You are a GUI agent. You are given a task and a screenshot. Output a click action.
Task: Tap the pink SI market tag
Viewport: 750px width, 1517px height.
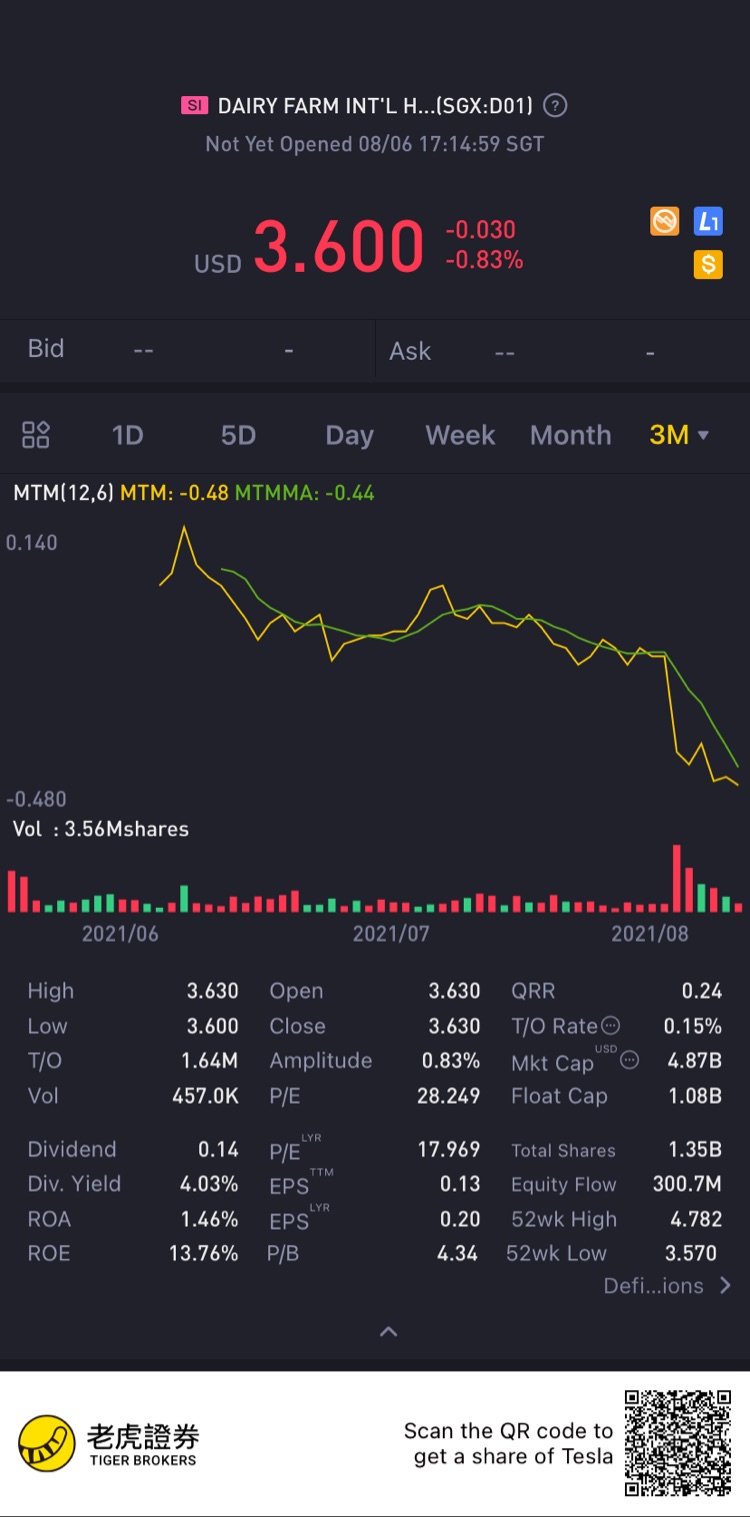tap(194, 105)
